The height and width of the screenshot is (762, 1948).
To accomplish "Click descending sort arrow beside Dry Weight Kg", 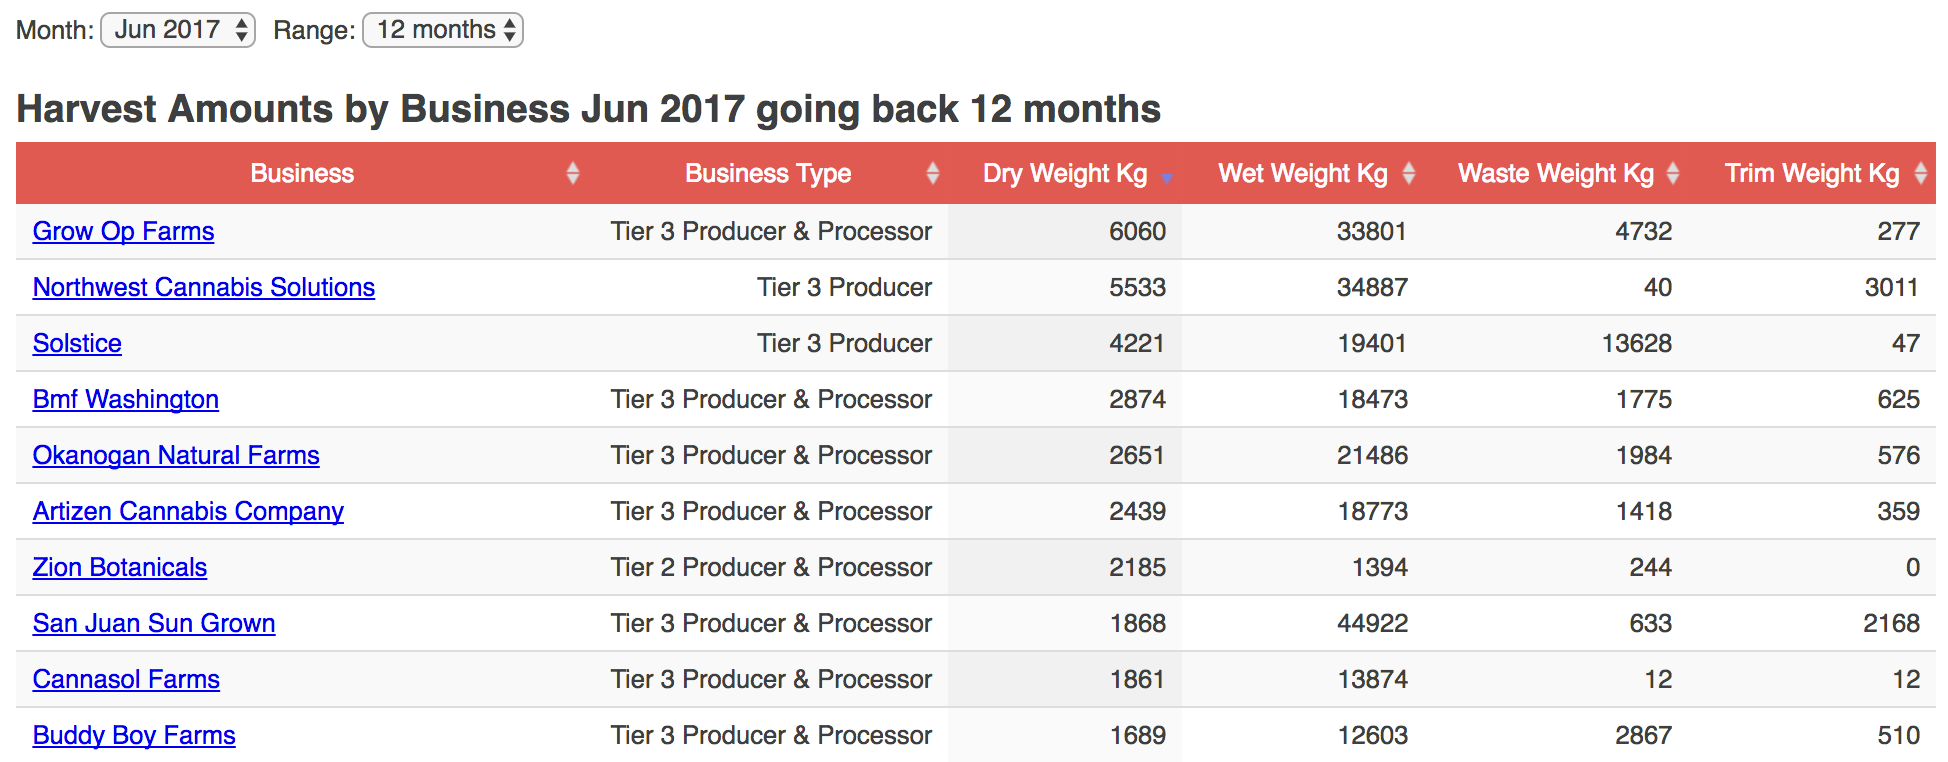I will coord(1167,177).
